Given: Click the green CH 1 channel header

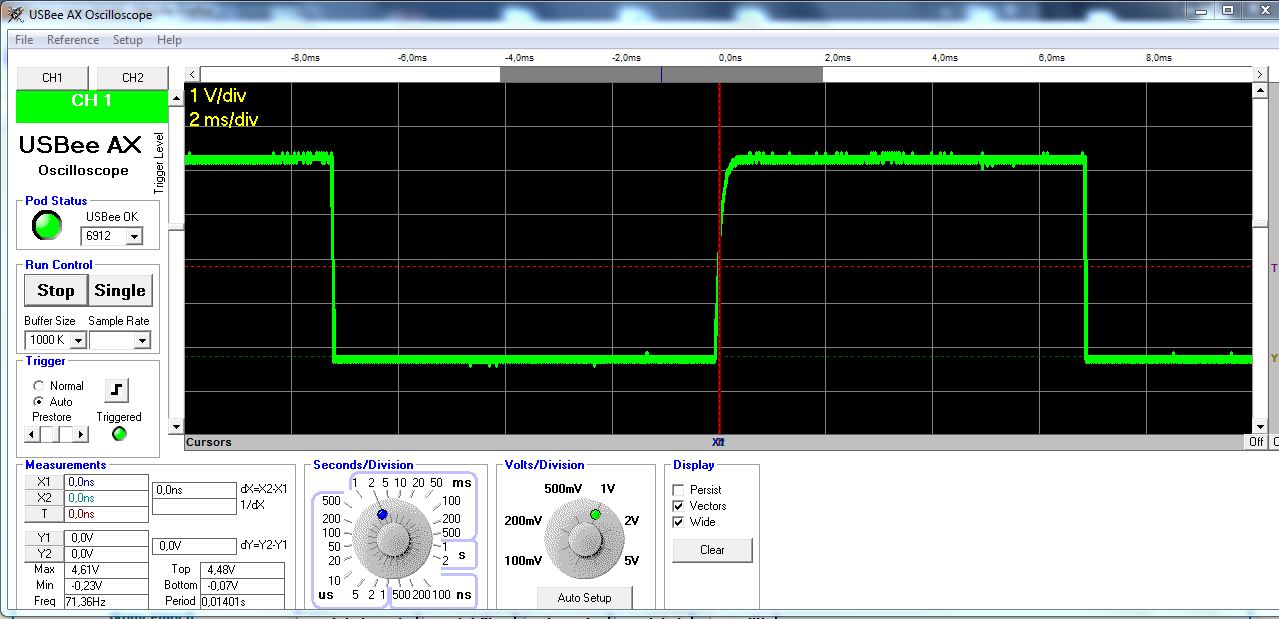Looking at the screenshot, I should pyautogui.click(x=92, y=106).
